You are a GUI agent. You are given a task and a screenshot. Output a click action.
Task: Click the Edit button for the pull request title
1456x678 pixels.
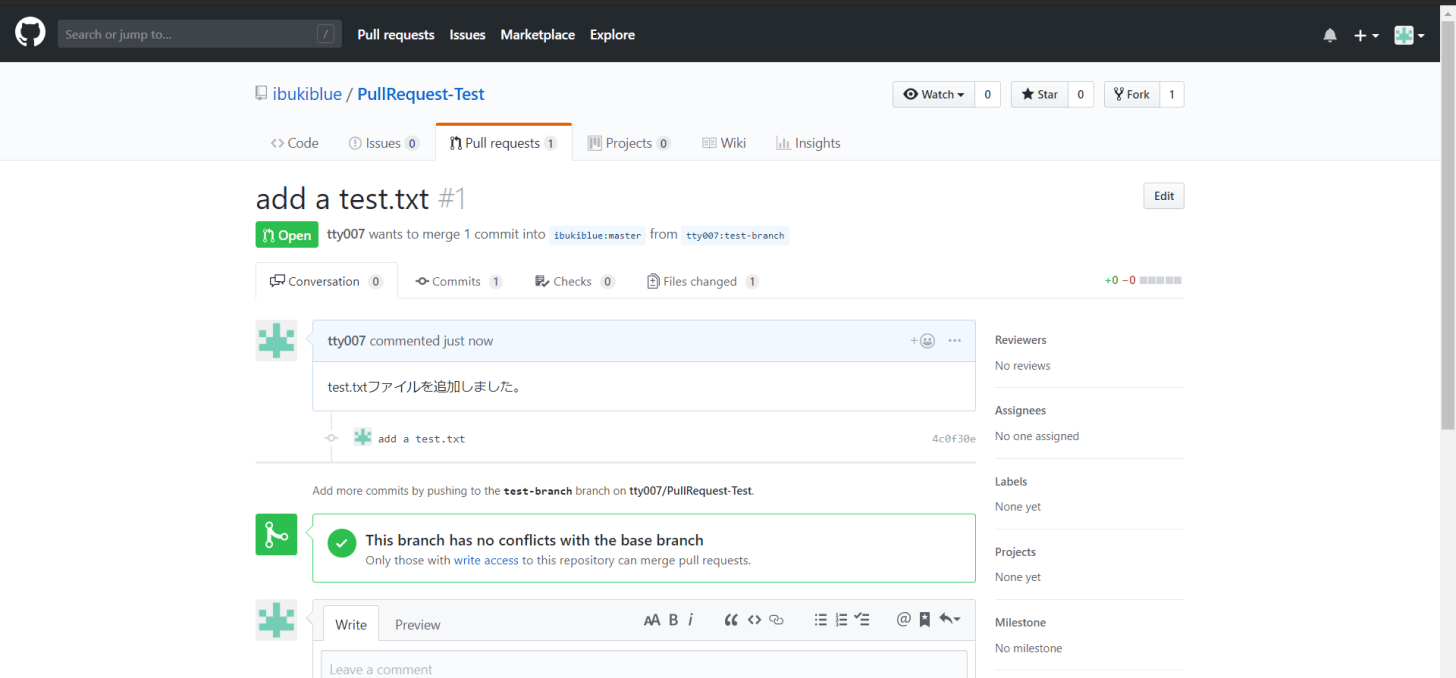pos(1163,195)
